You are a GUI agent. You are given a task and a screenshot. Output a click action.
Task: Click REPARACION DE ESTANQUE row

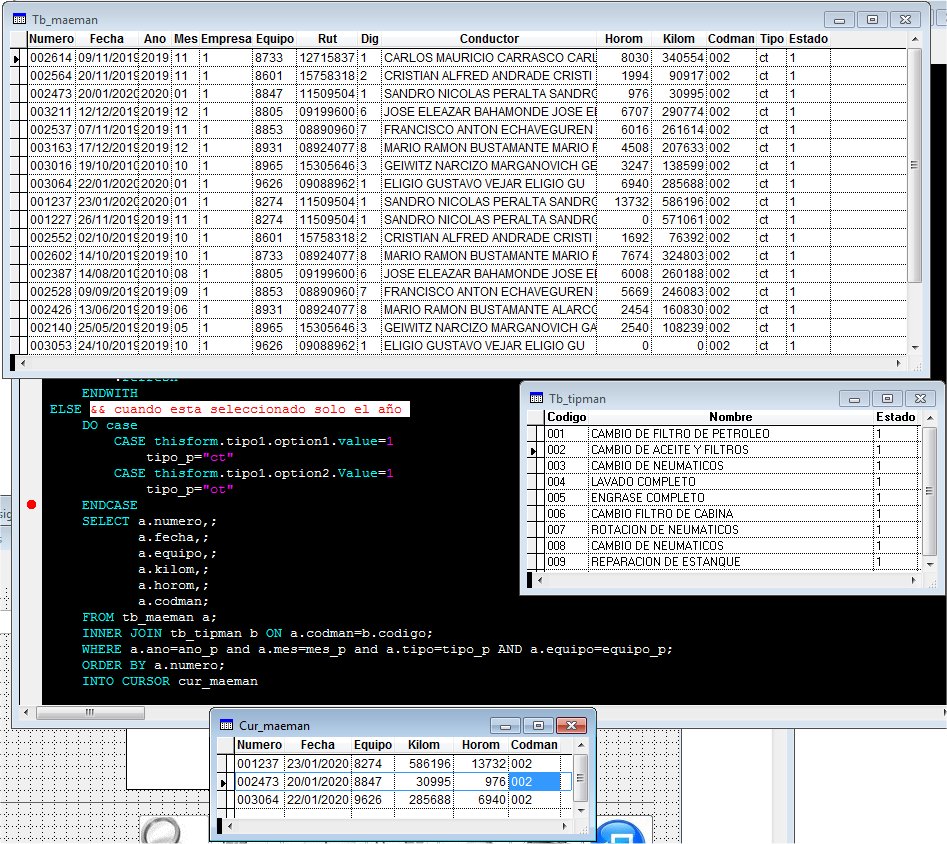click(731, 562)
